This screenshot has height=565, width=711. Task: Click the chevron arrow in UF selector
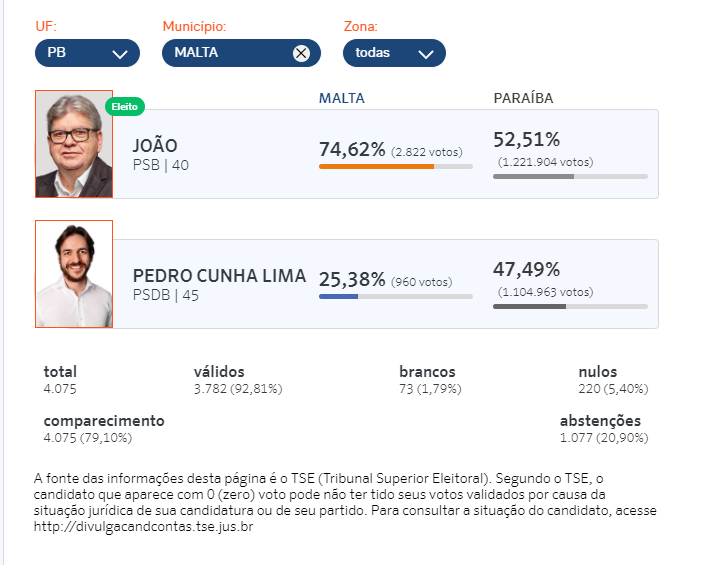click(x=120, y=54)
